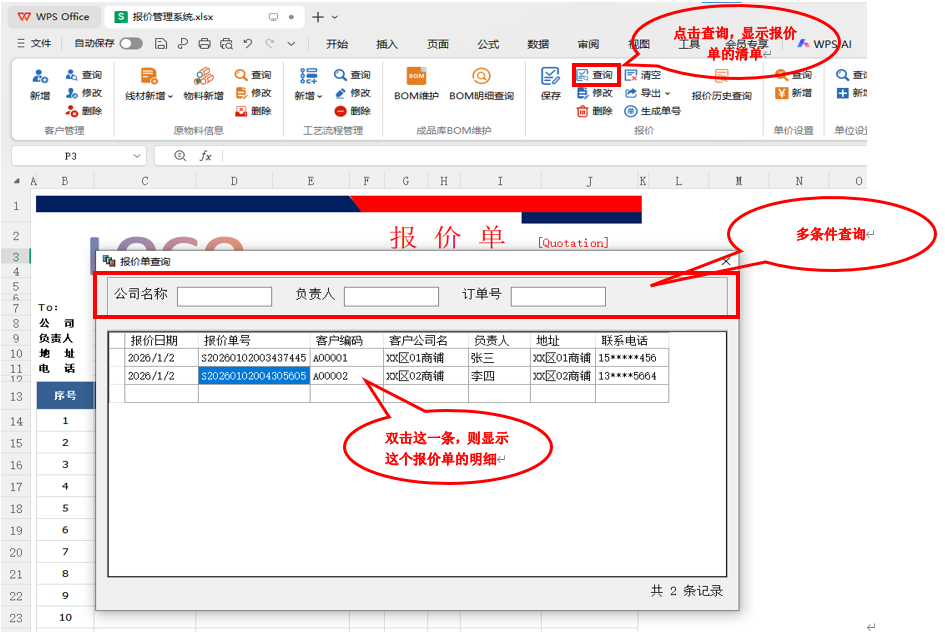Viewport: 945px width, 632px height.
Task: Click 查询 in 原物料信息 group
Action: click(253, 75)
